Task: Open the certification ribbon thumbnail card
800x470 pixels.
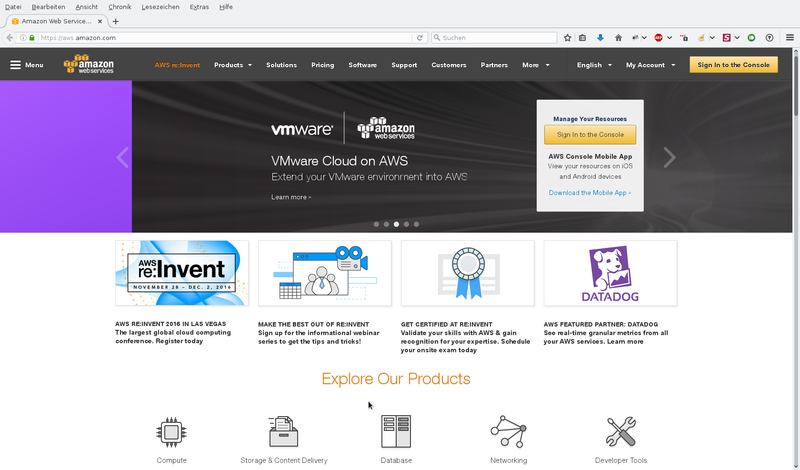Action: tap(468, 273)
